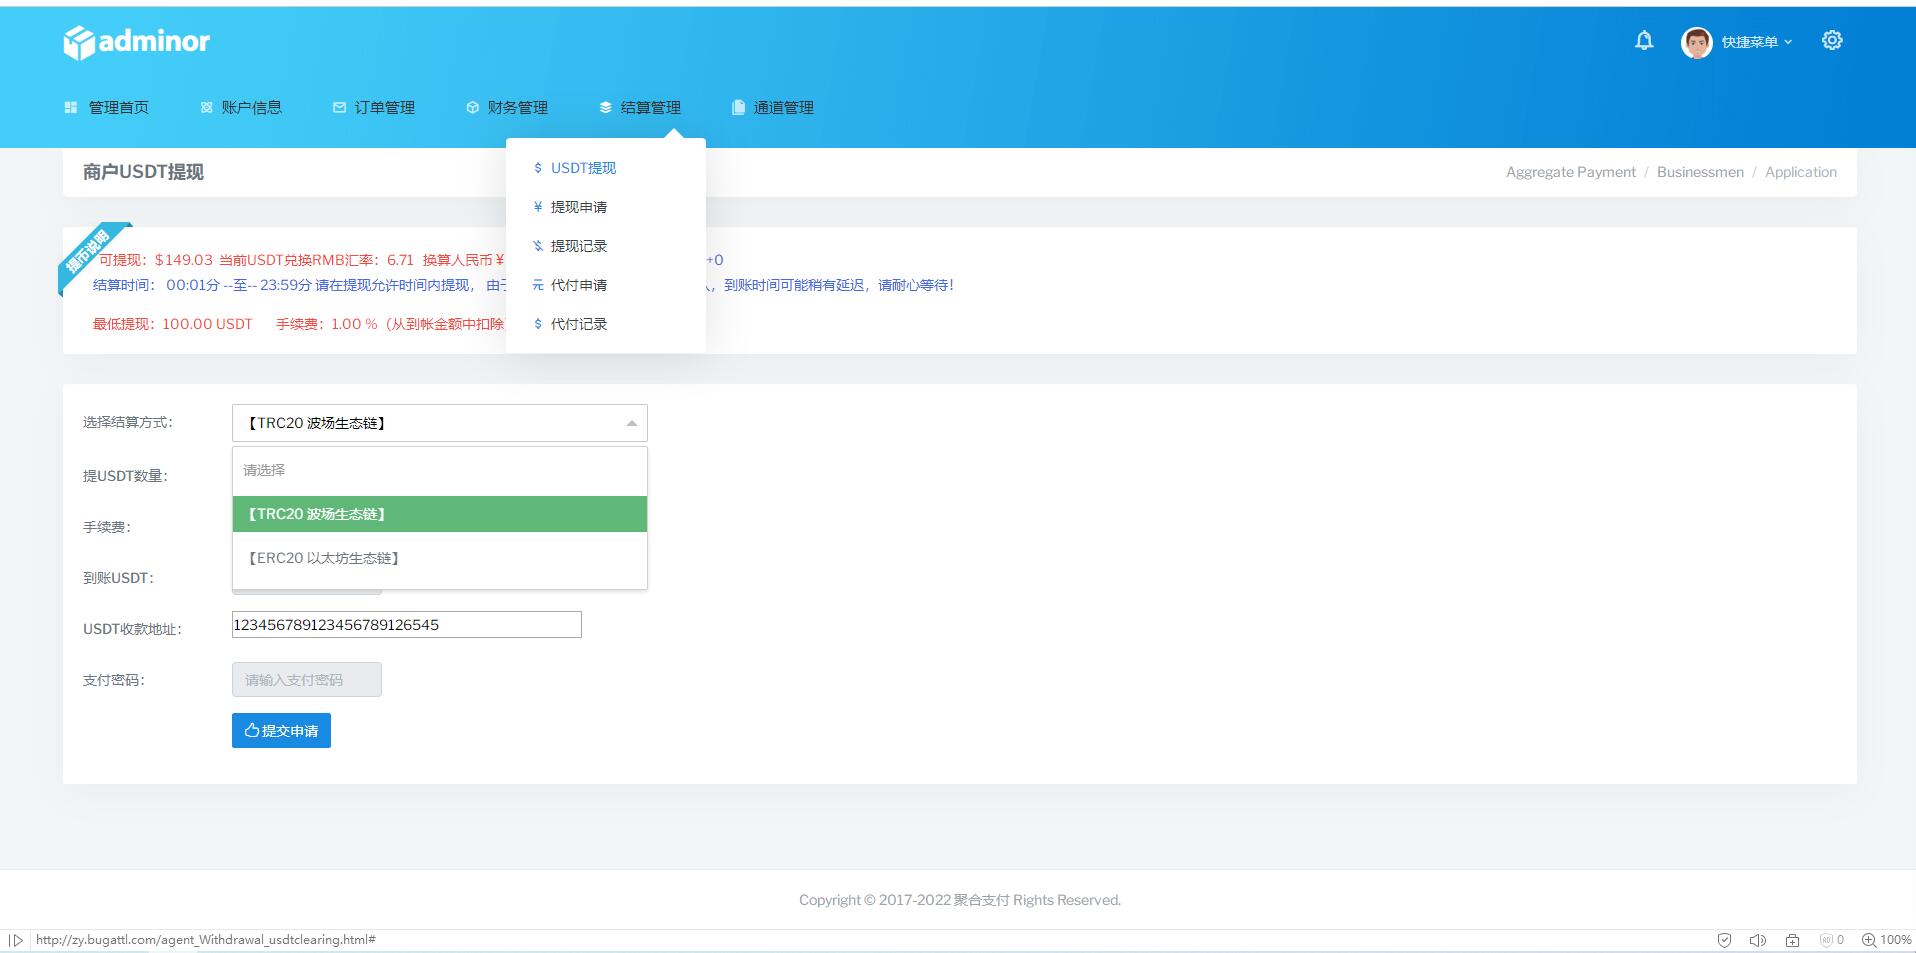The height and width of the screenshot is (953, 1916).
Task: Select the dollar icon beside USDT提现
Action: [x=536, y=168]
